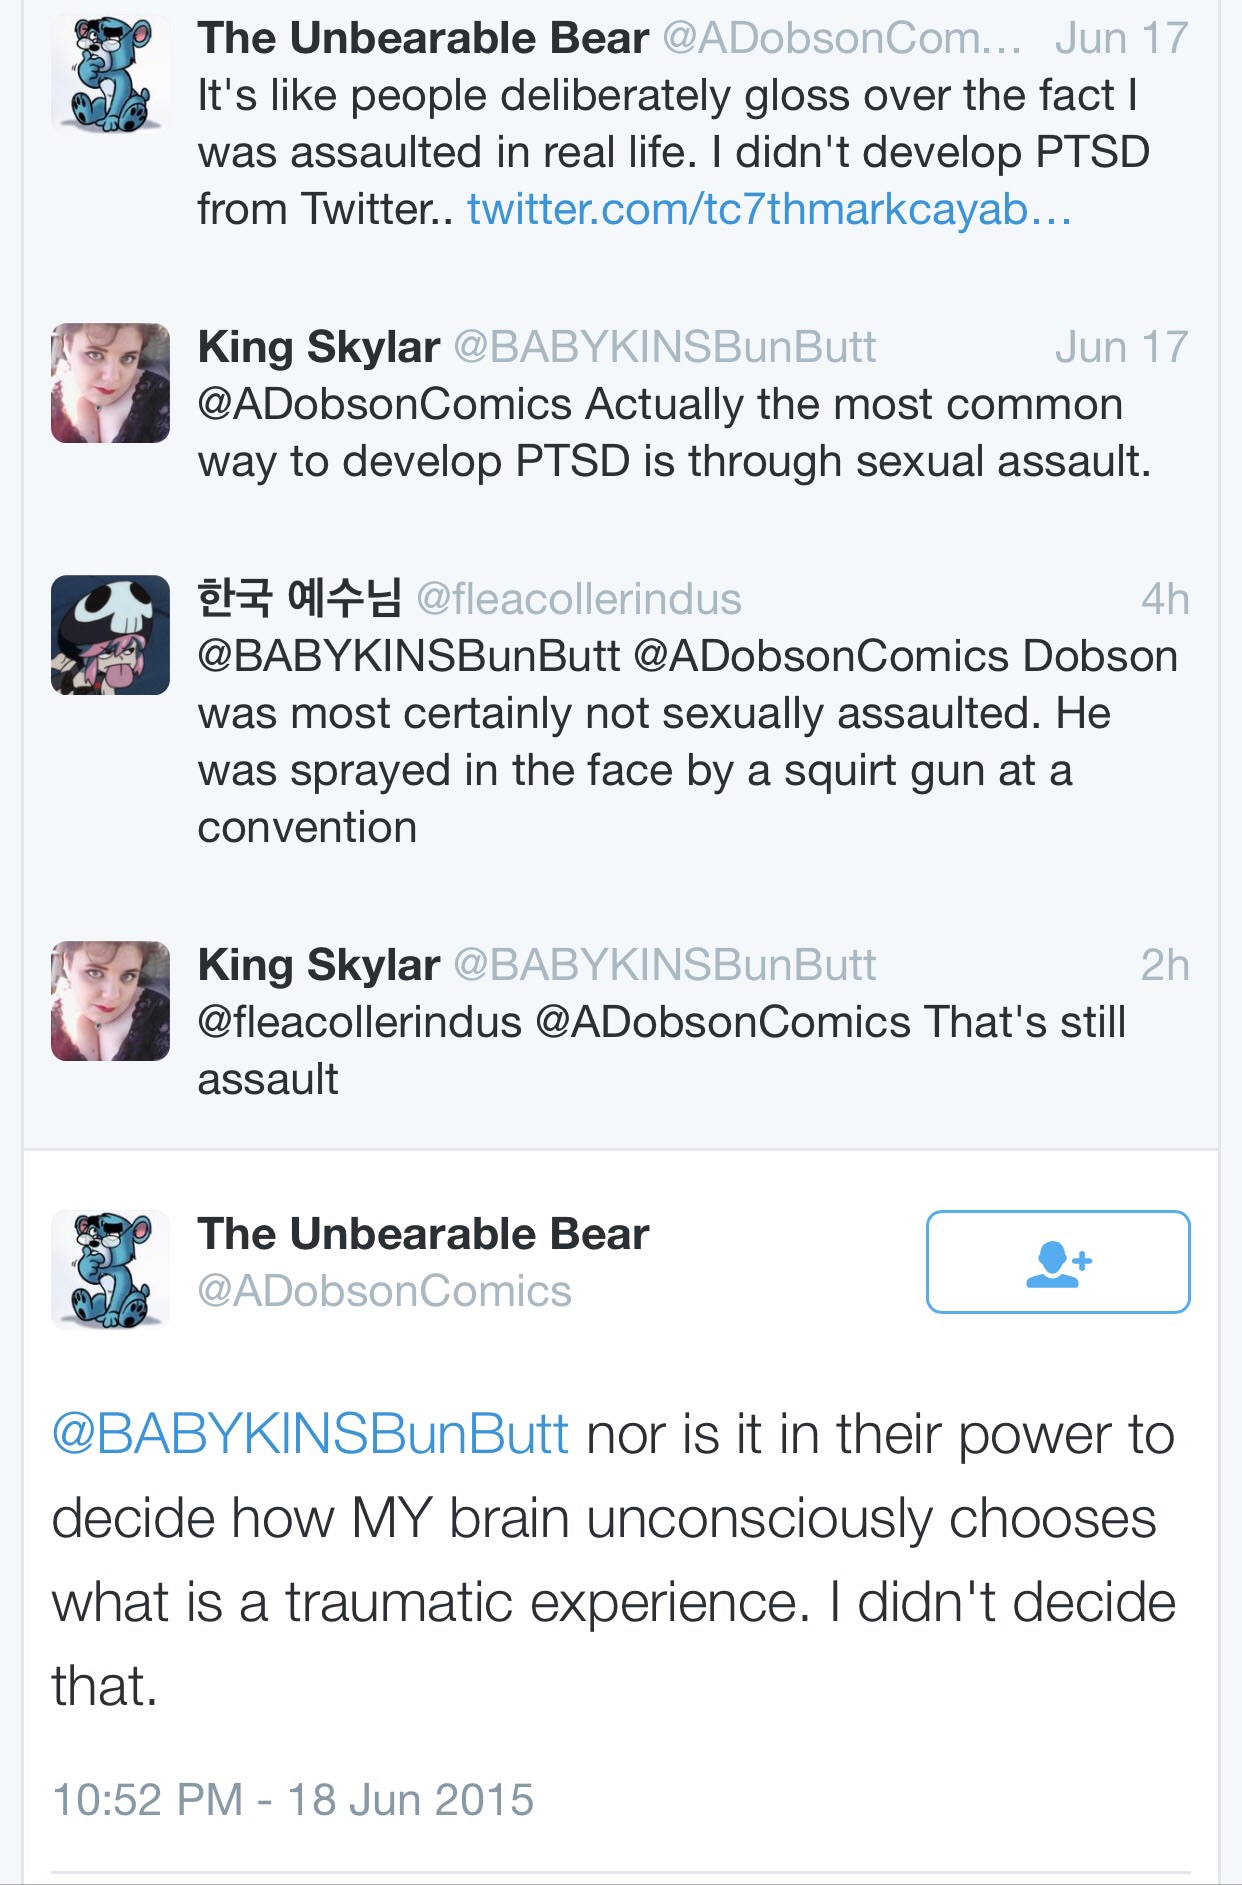The image size is (1242, 1885).
Task: Select the 'That's still assault' reply text
Action: click(662, 1051)
